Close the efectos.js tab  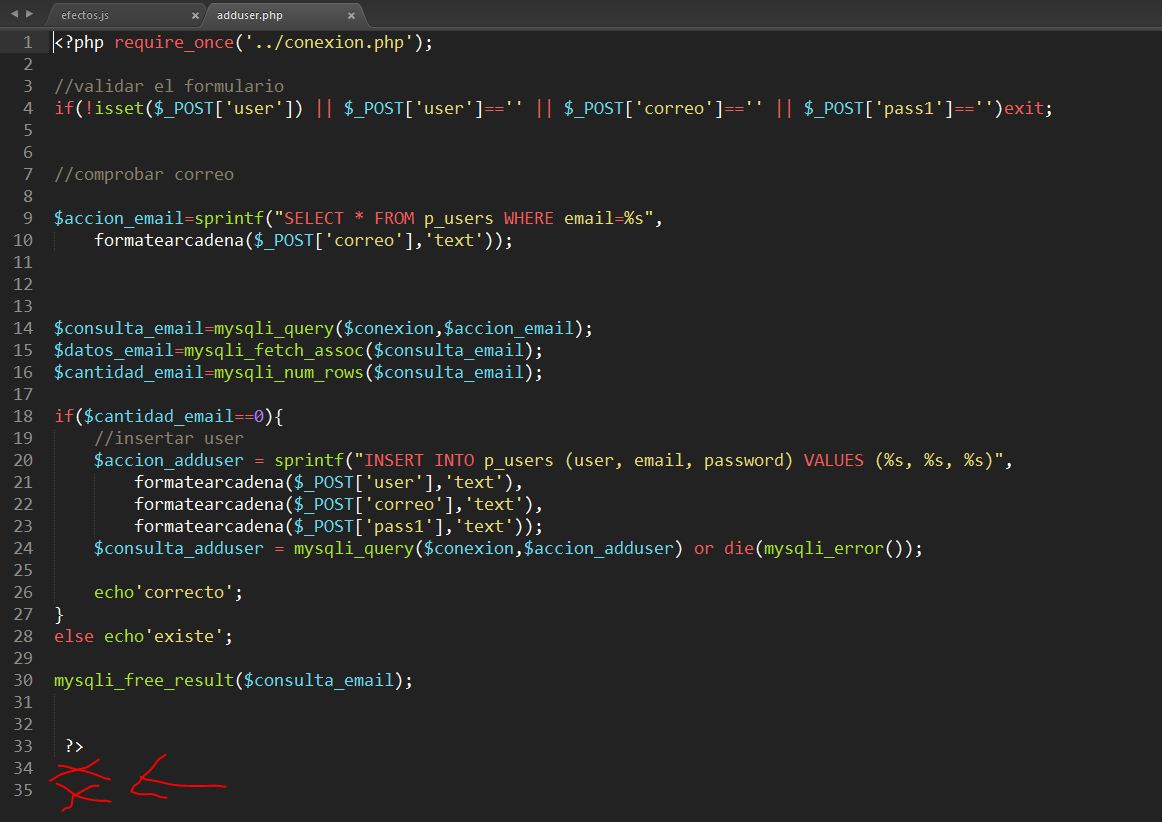click(195, 16)
